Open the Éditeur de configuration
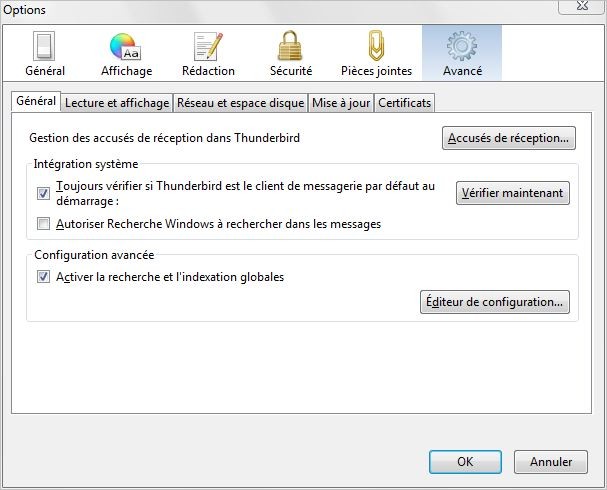This screenshot has height=490, width=607. tap(495, 302)
